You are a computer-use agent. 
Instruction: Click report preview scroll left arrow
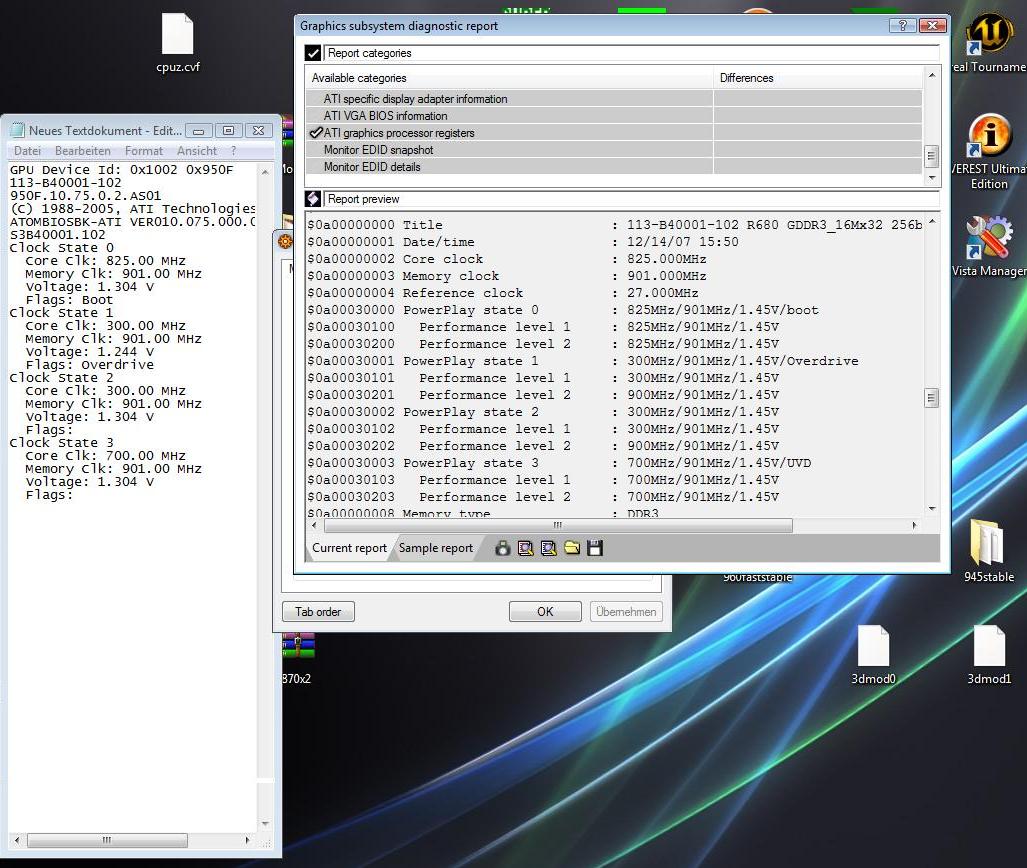(314, 525)
